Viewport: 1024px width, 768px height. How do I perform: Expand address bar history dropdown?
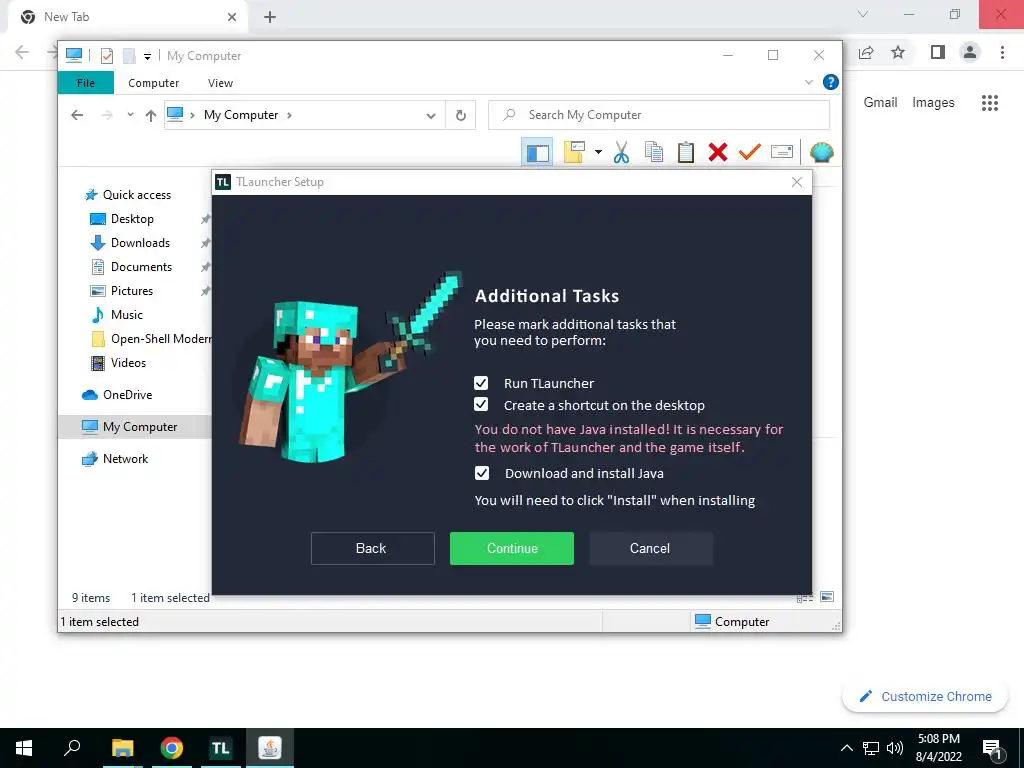430,116
